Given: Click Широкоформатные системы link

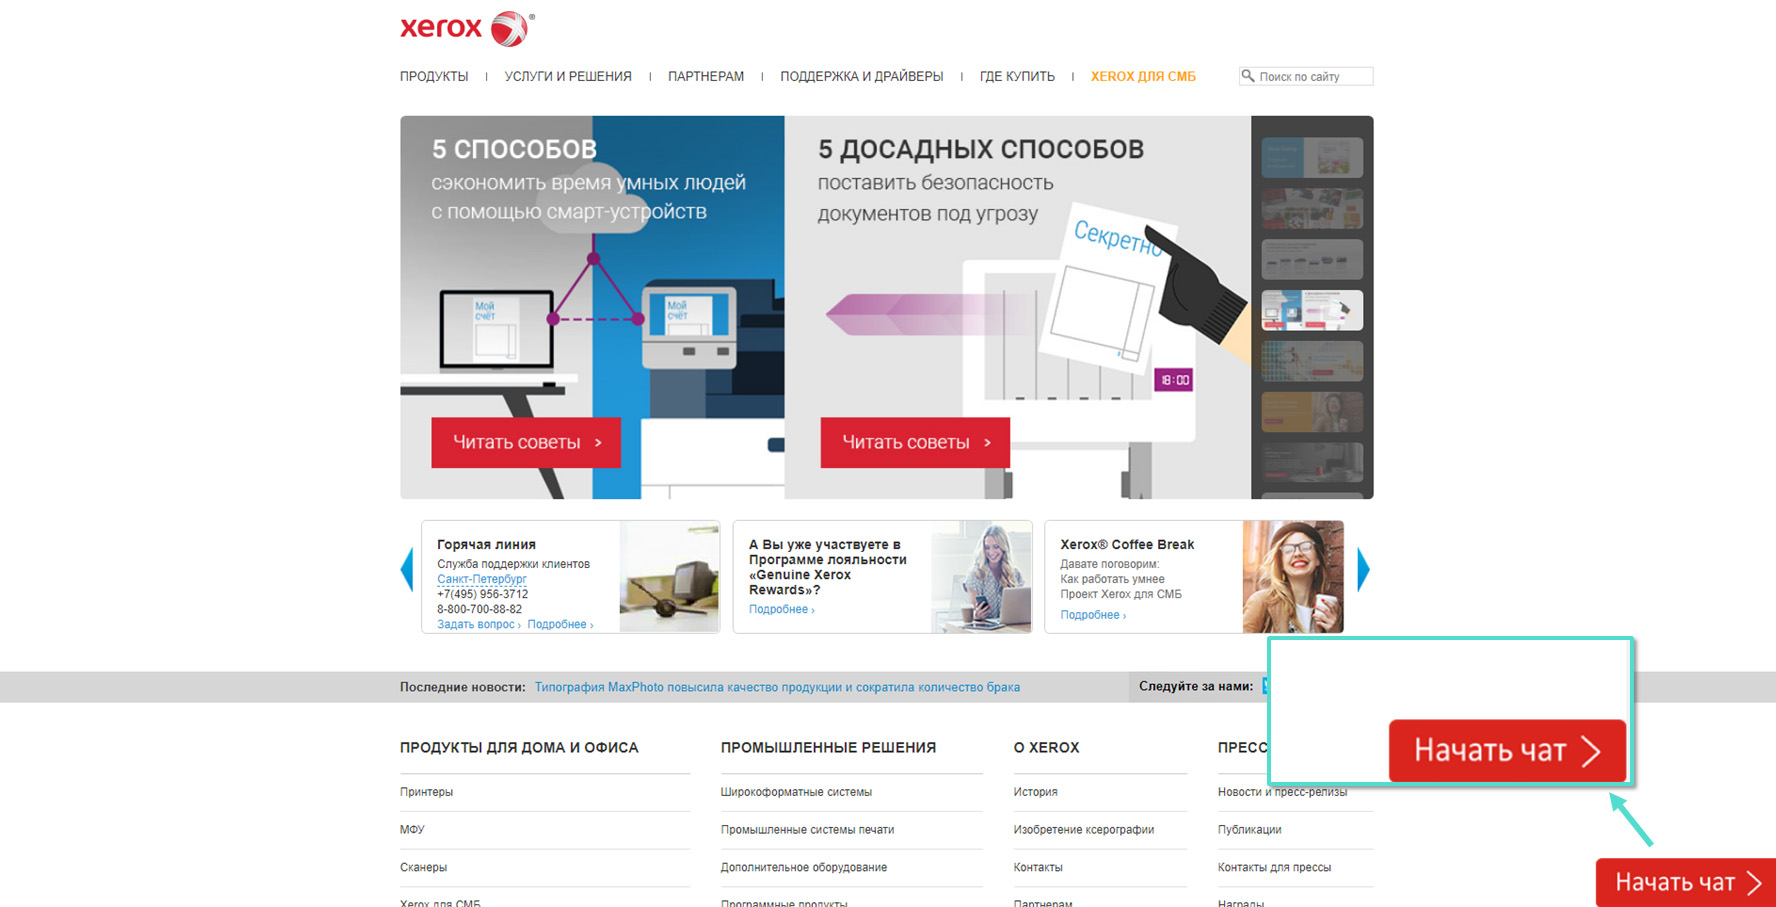Looking at the screenshot, I should (796, 792).
